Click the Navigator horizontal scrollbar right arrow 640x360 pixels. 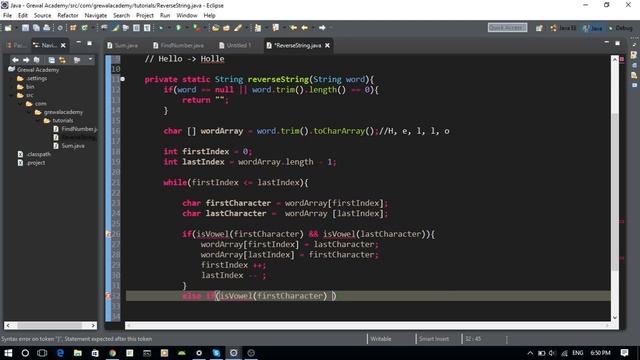93,325
